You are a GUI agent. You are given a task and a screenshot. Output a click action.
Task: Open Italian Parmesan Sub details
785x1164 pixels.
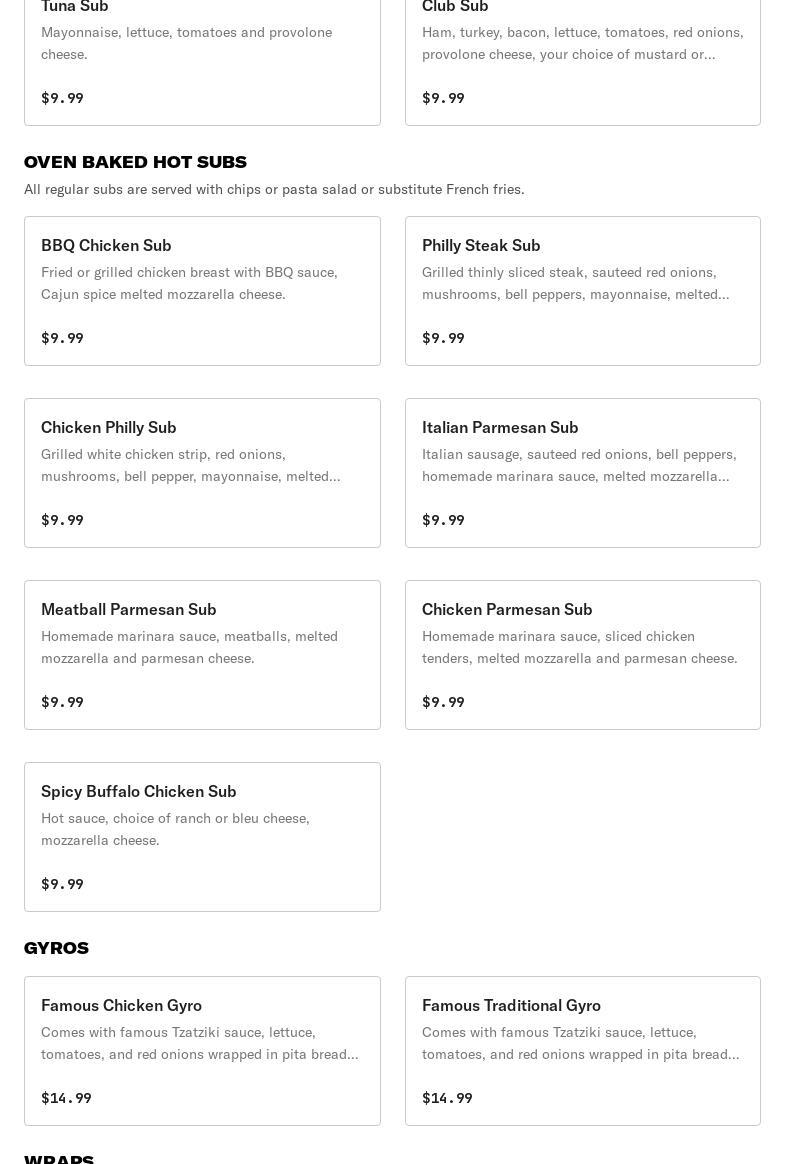tap(582, 472)
